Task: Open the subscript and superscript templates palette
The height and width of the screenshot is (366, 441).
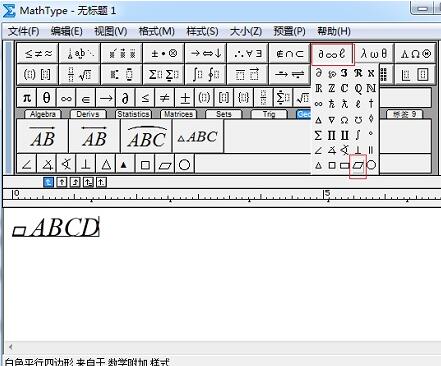Action: click(x=122, y=74)
